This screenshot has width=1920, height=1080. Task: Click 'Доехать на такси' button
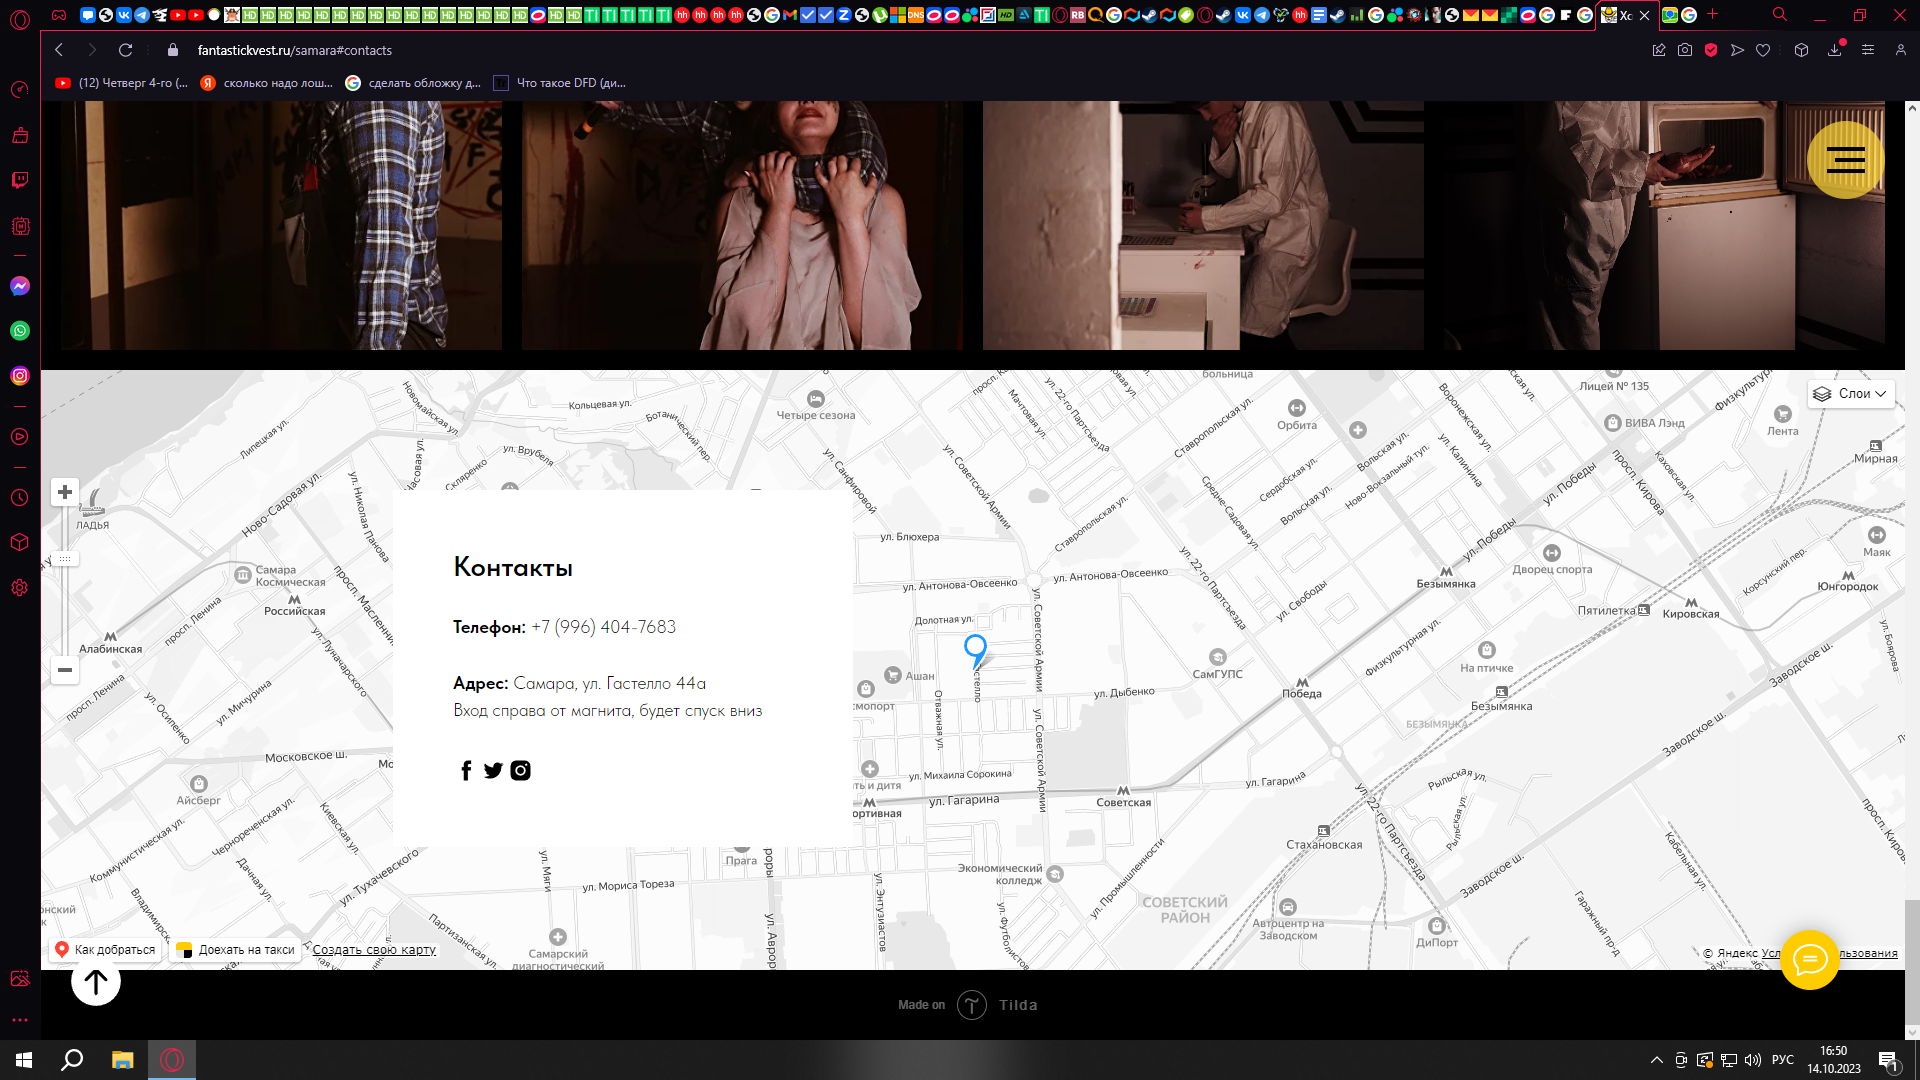(235, 950)
